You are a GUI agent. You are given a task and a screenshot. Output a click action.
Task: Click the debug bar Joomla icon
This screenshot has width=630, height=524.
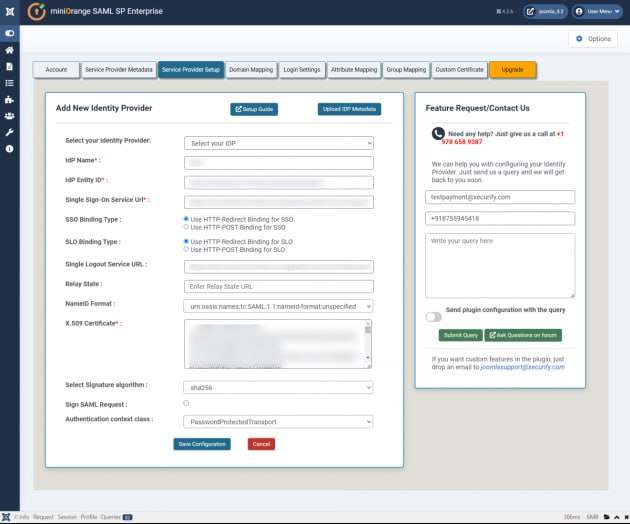tap(6, 517)
